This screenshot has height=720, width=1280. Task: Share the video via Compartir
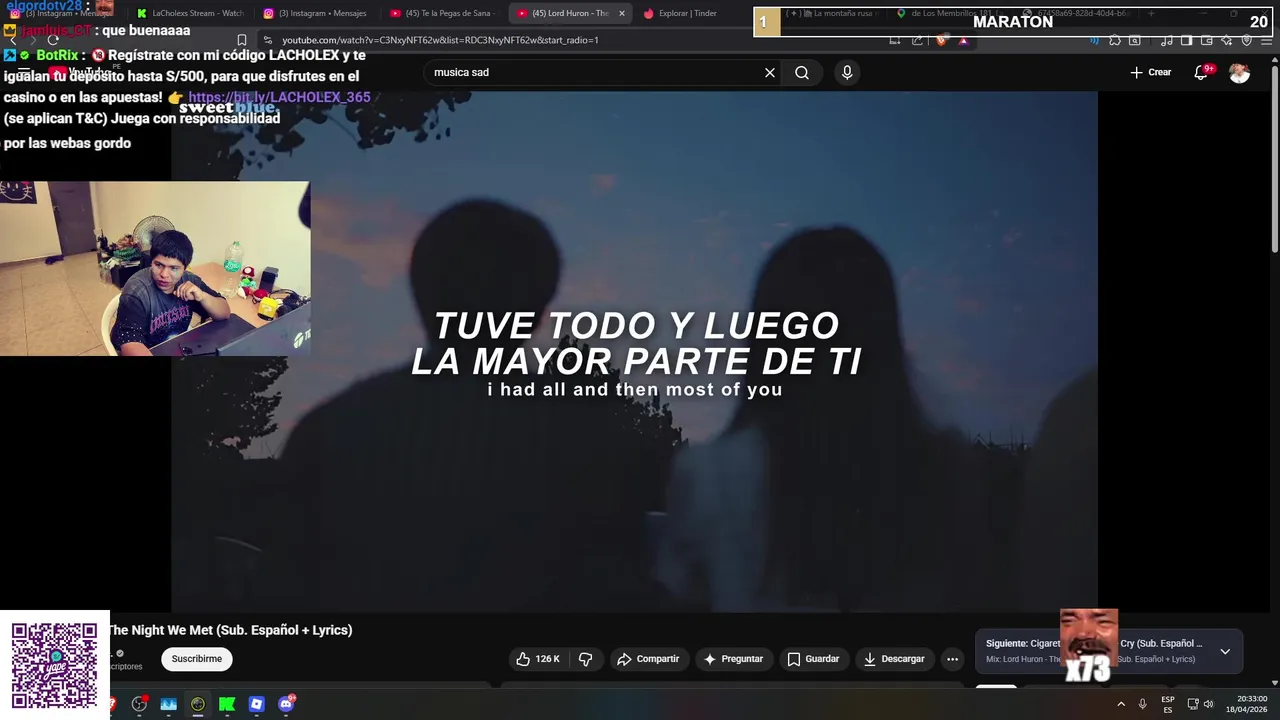click(x=648, y=659)
